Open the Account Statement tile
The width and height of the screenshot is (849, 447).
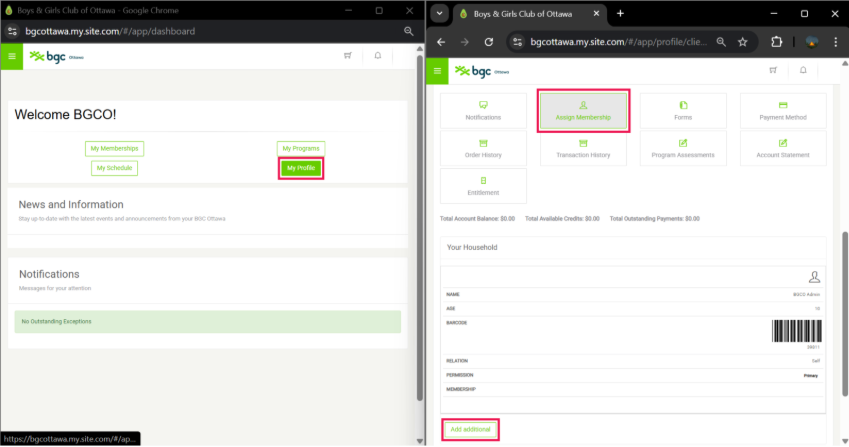783,148
